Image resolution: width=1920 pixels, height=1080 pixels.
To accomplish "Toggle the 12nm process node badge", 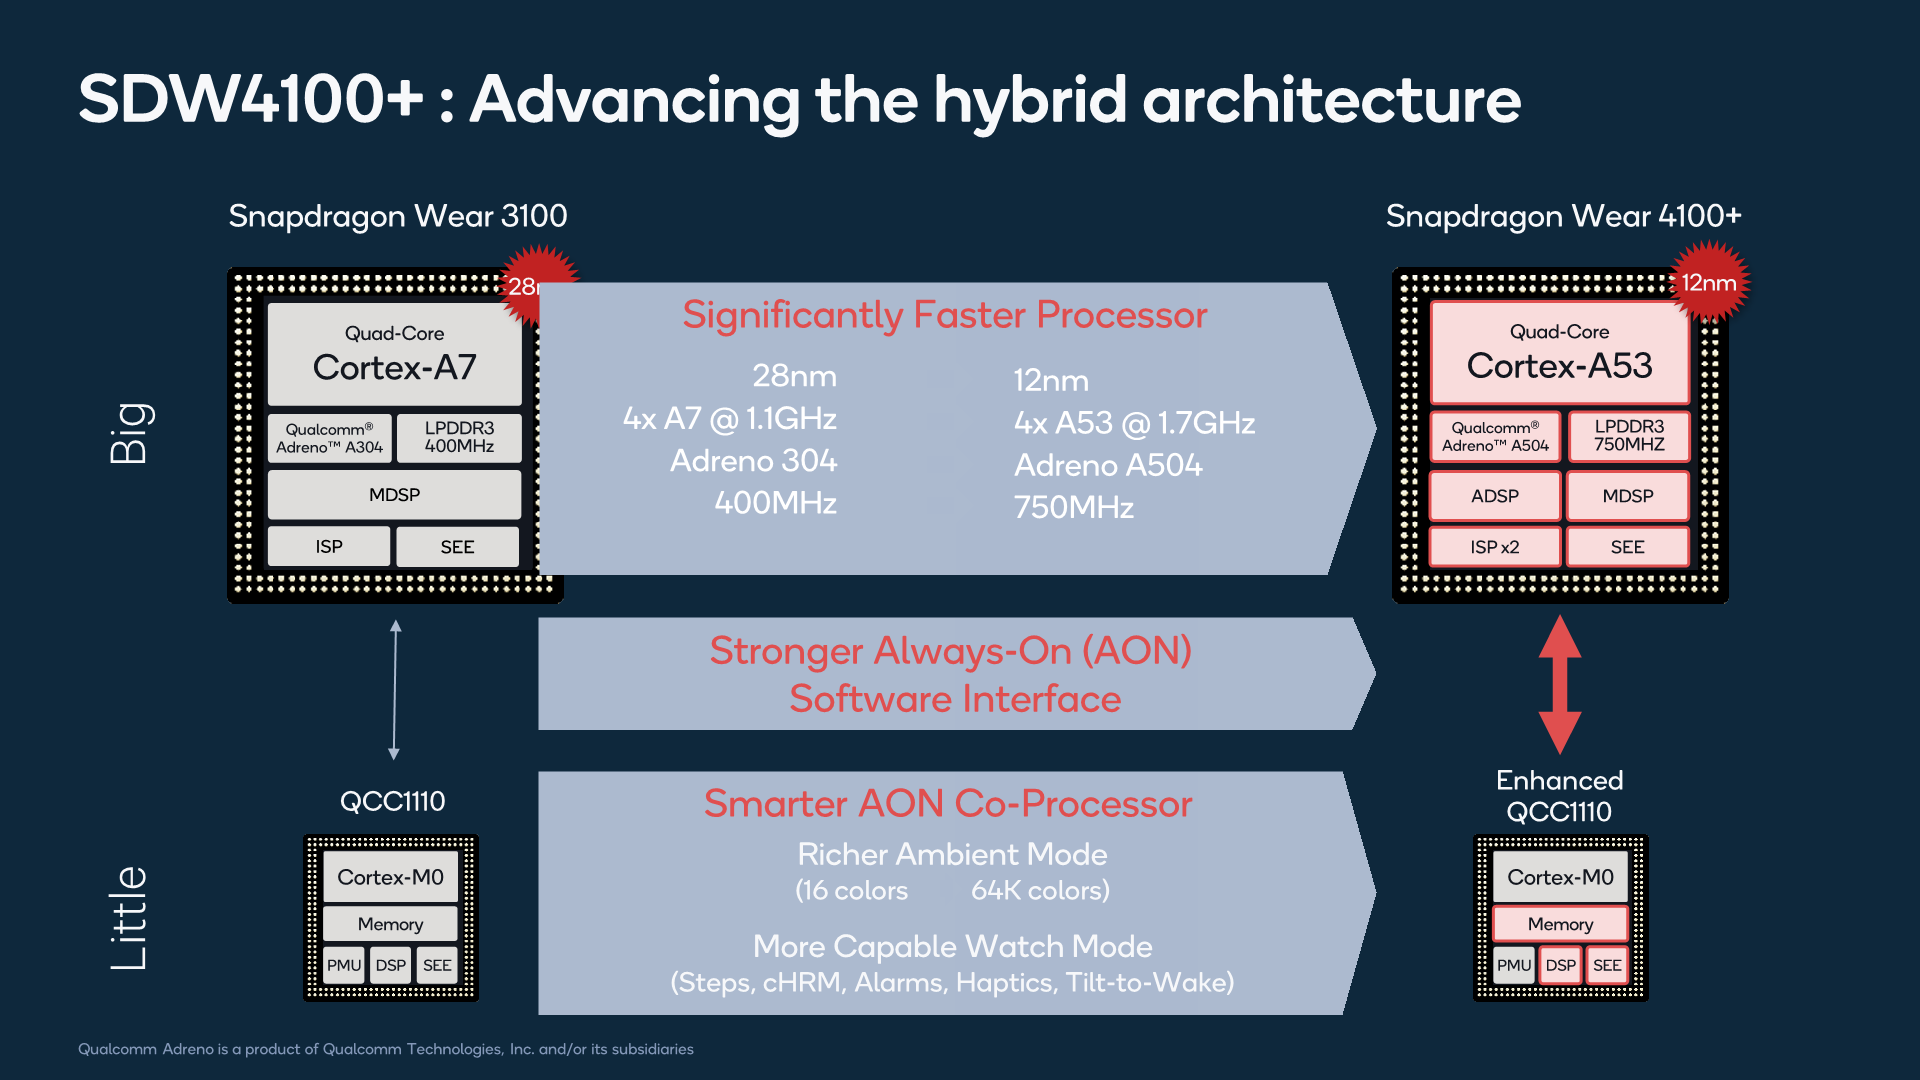I will pyautogui.click(x=1731, y=286).
